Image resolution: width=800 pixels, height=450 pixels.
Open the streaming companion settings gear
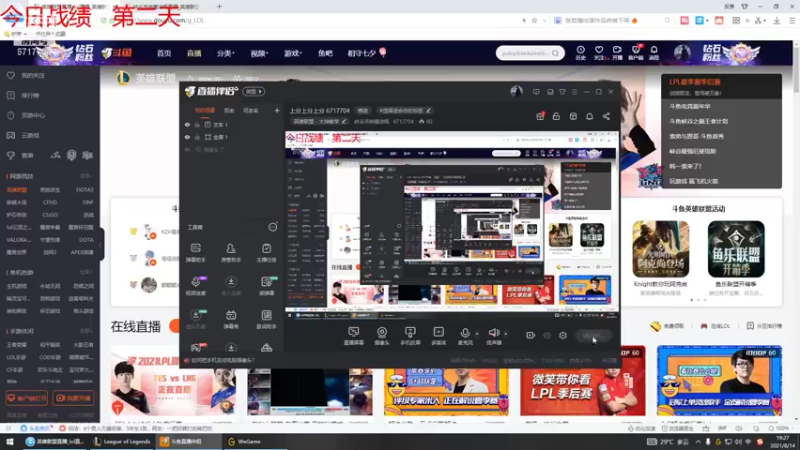(x=563, y=335)
